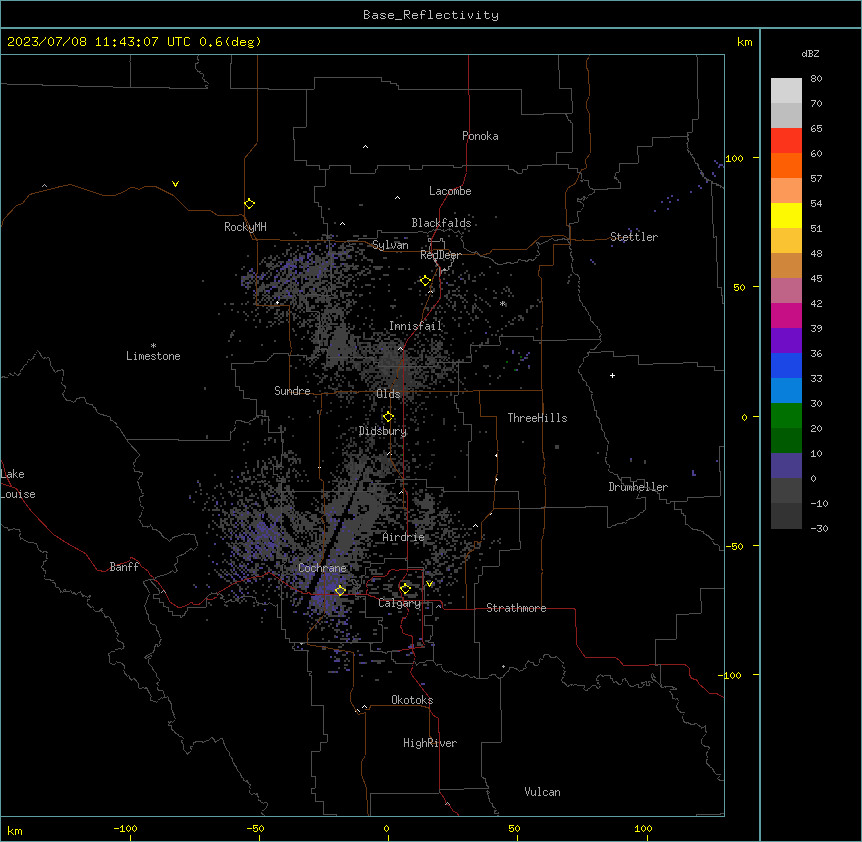Click the white plus marker north of Drumheller

click(x=612, y=375)
